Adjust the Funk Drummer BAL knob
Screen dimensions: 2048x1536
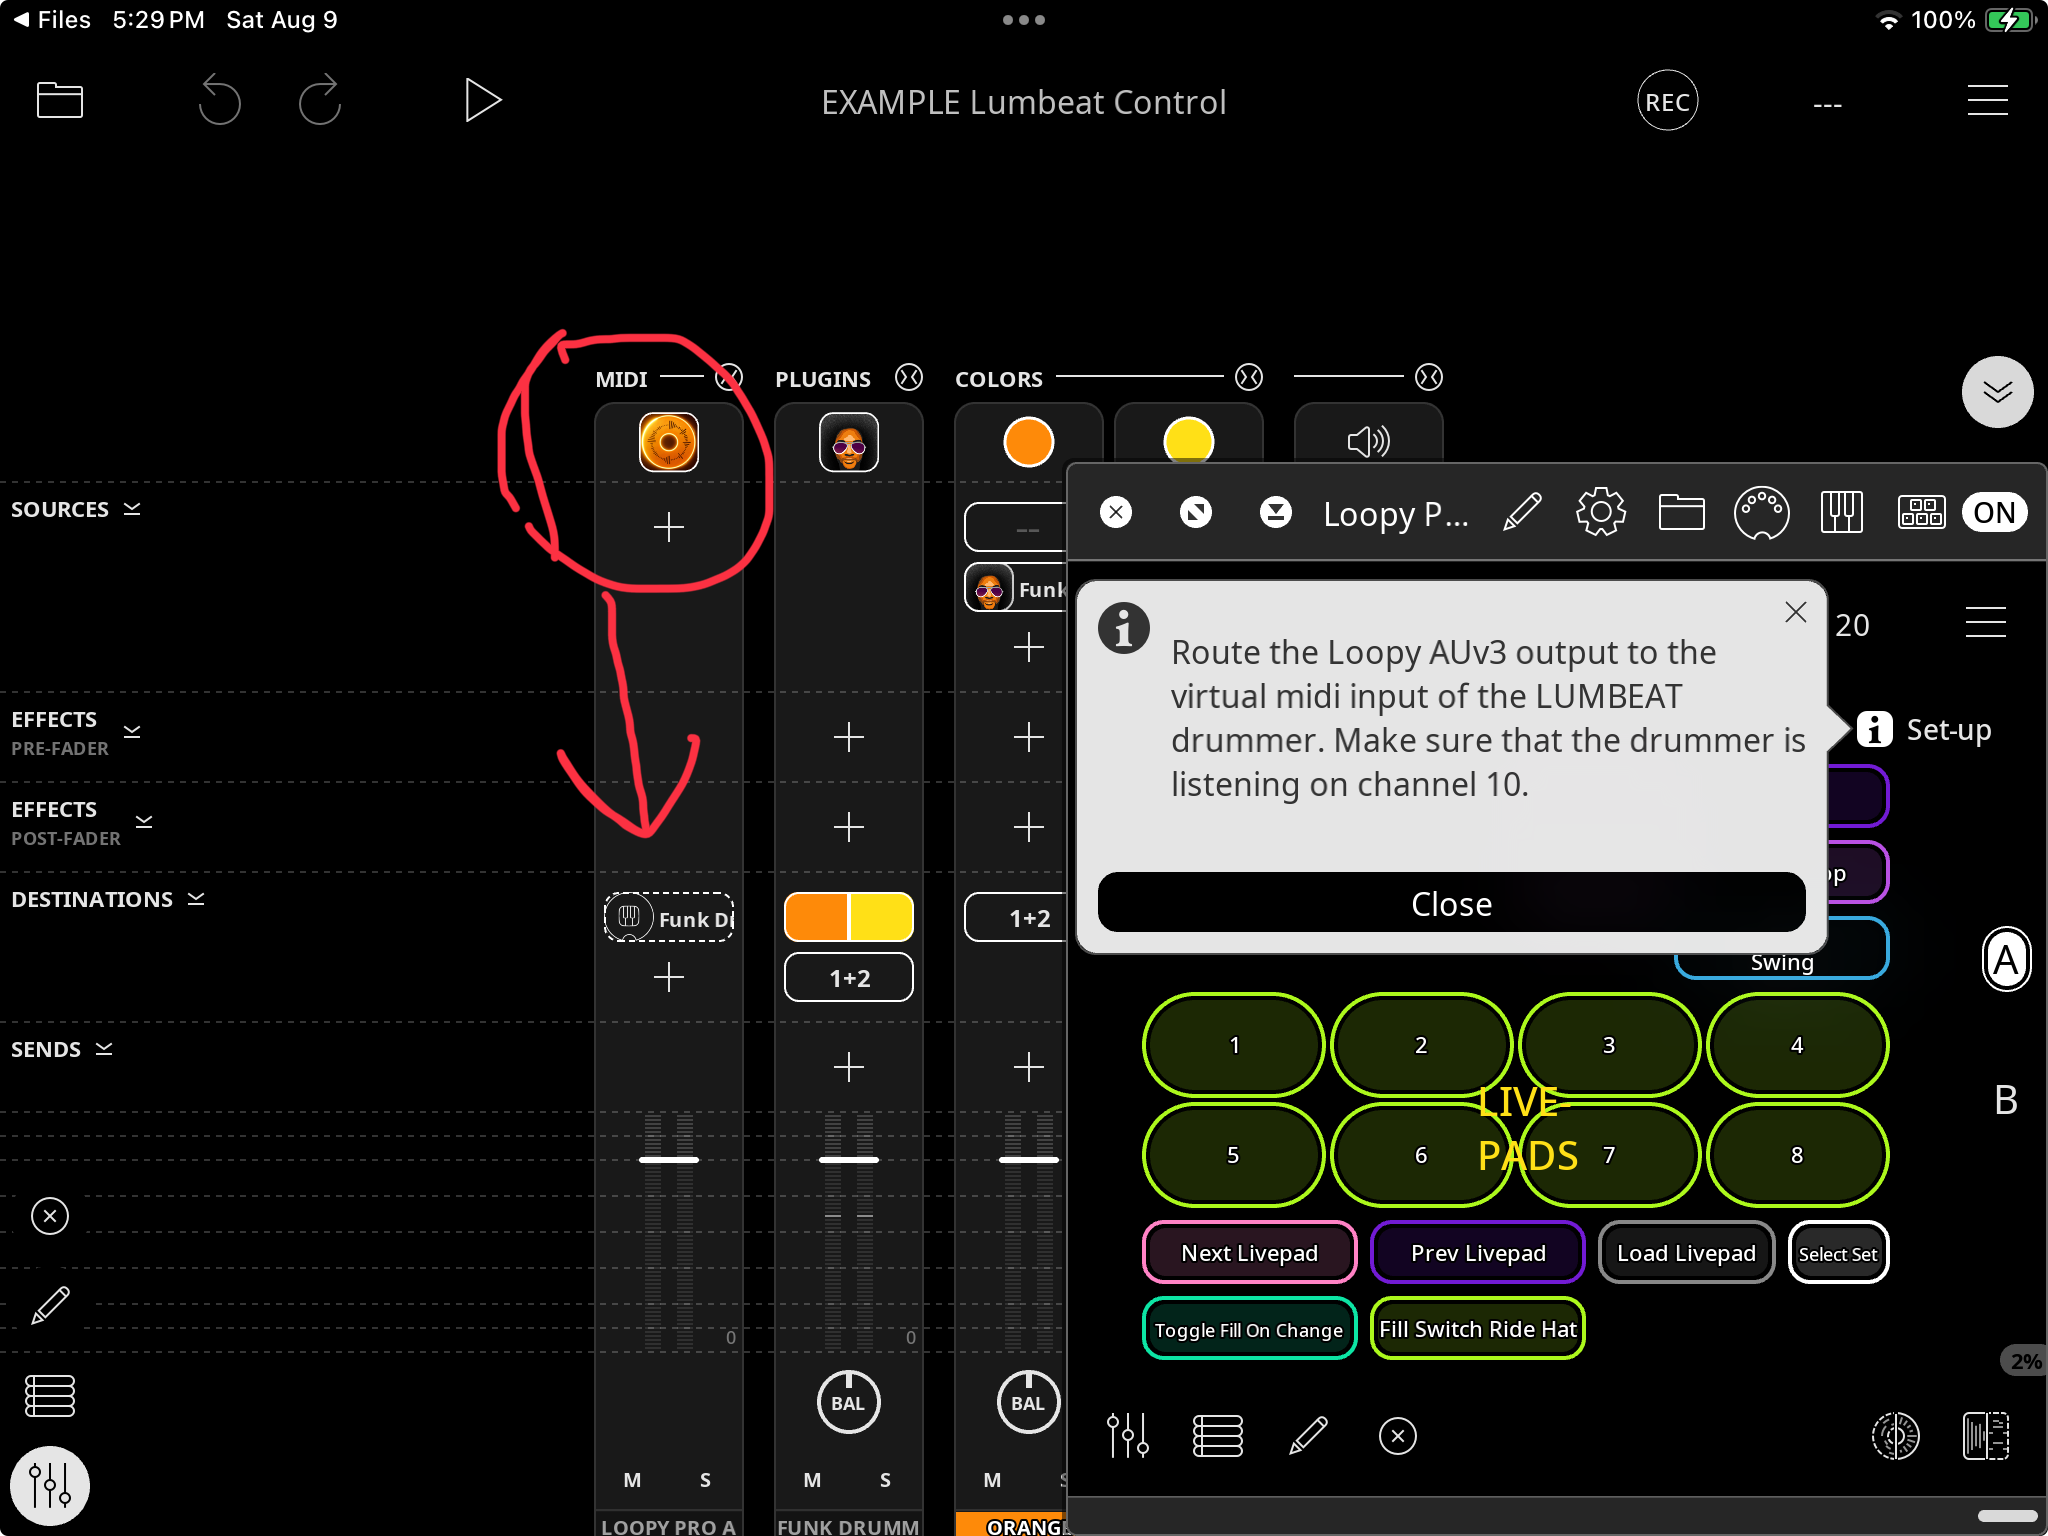click(848, 1402)
